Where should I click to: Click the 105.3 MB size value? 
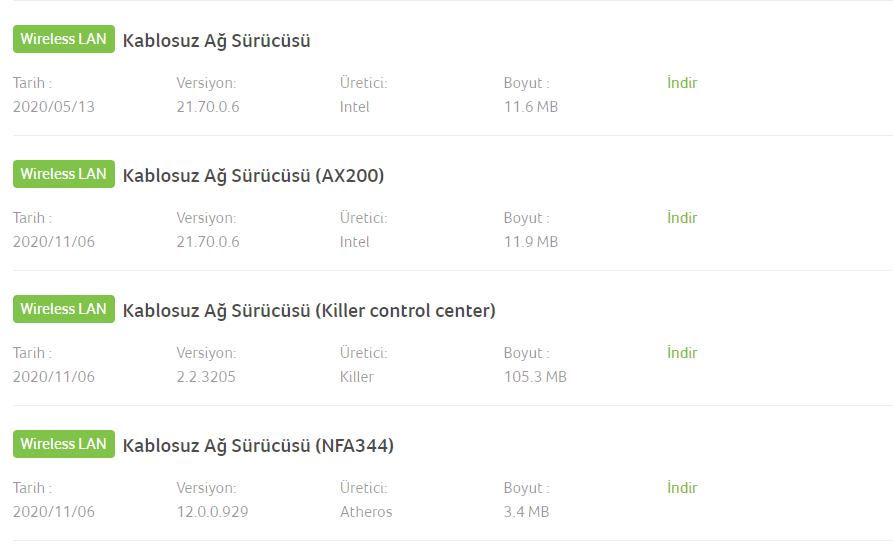tap(535, 377)
